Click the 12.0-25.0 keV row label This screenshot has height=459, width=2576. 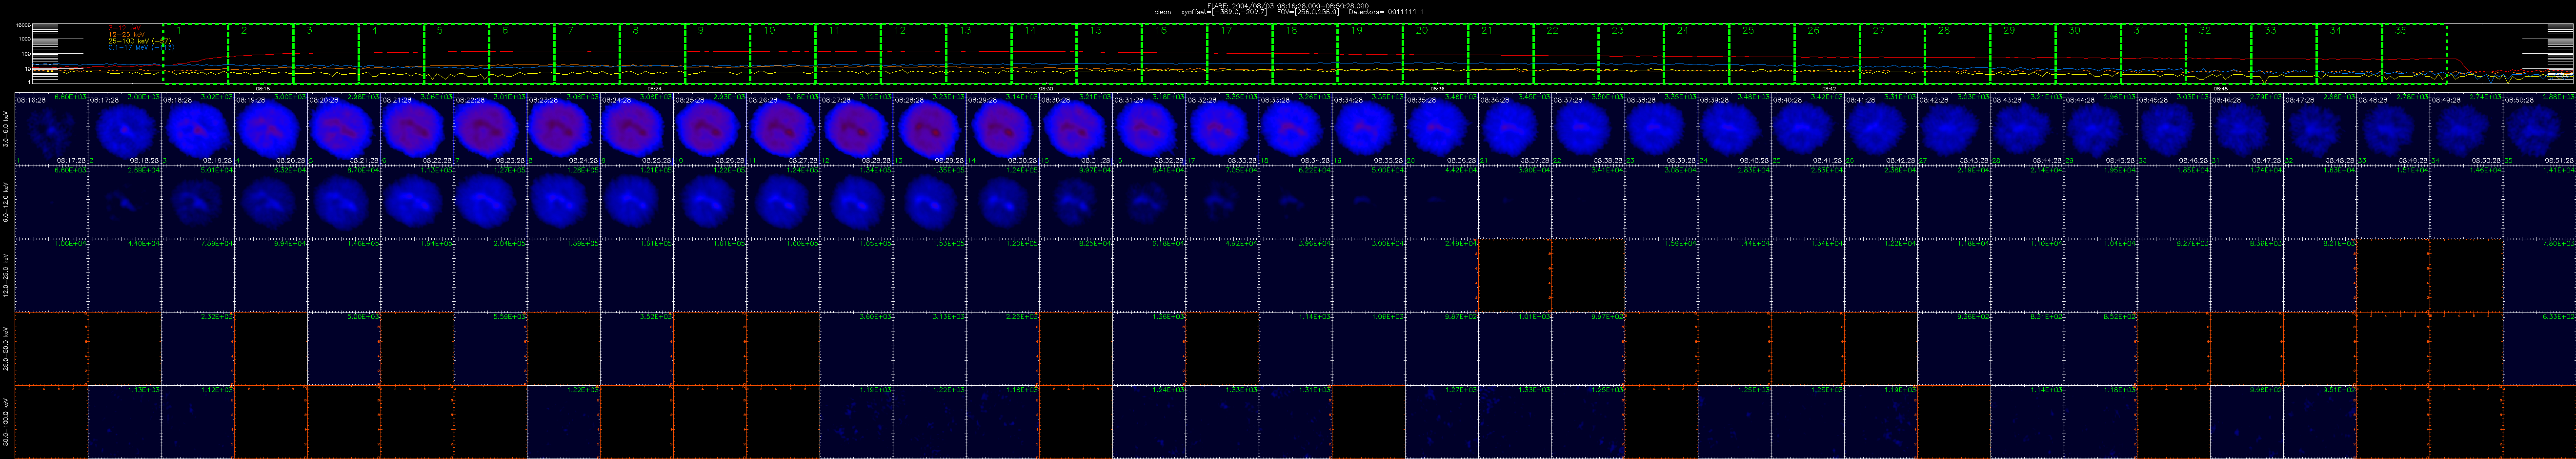click(7, 275)
